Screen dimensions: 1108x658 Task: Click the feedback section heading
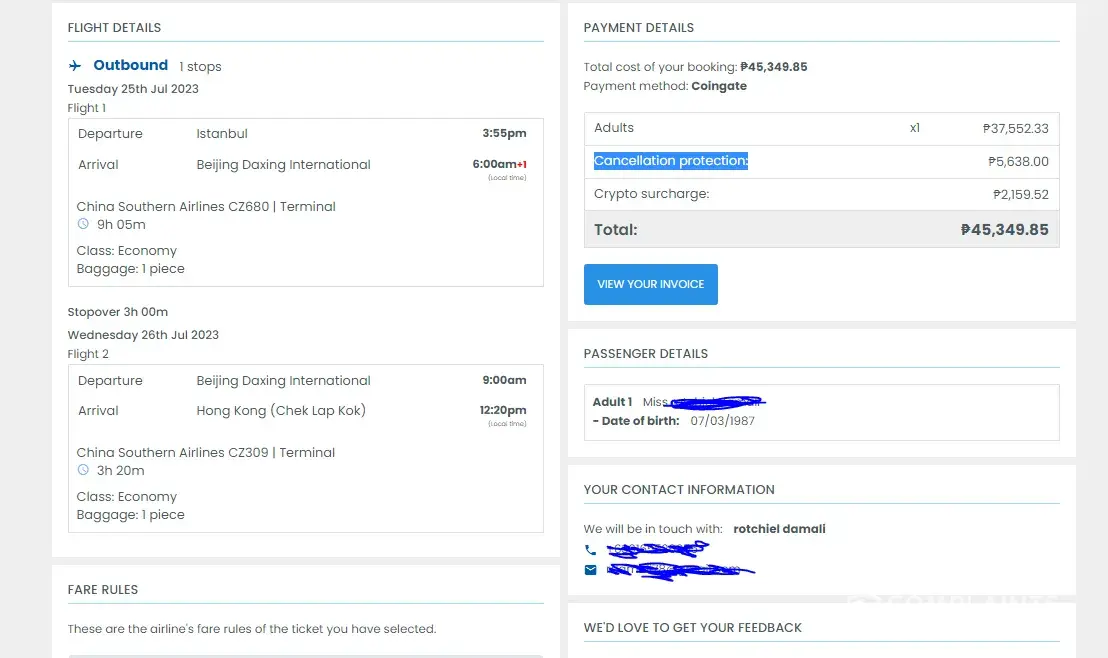(x=692, y=627)
